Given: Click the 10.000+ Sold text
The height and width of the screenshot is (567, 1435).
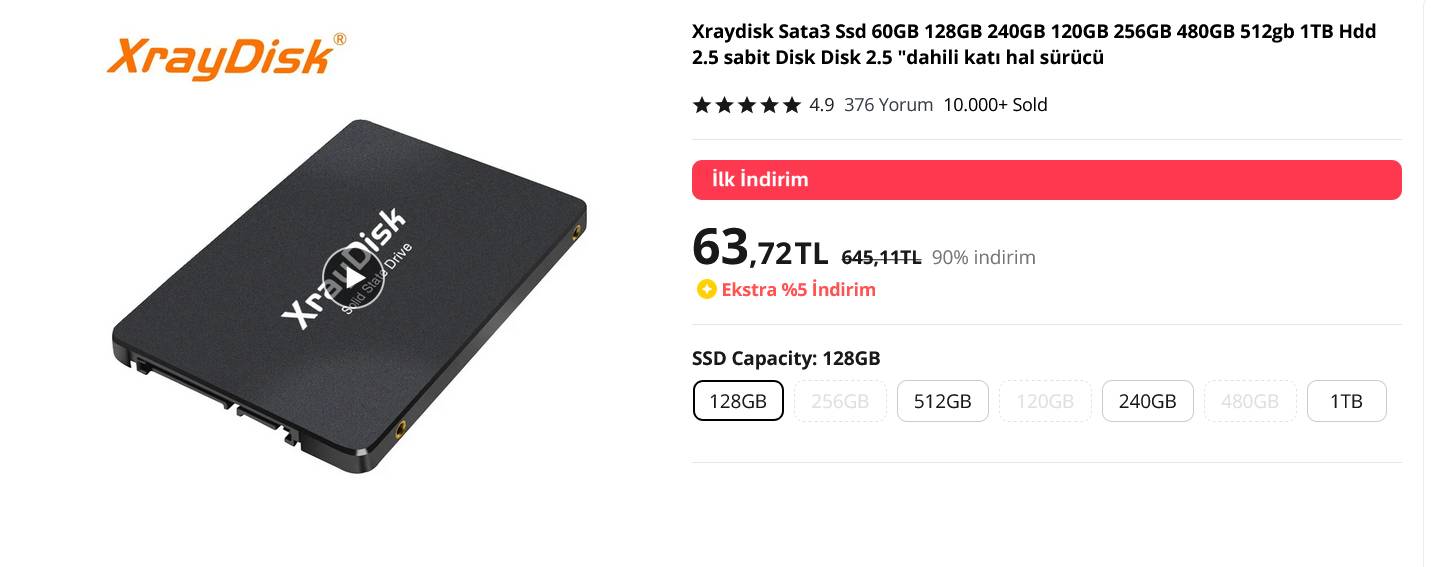Looking at the screenshot, I should 996,105.
